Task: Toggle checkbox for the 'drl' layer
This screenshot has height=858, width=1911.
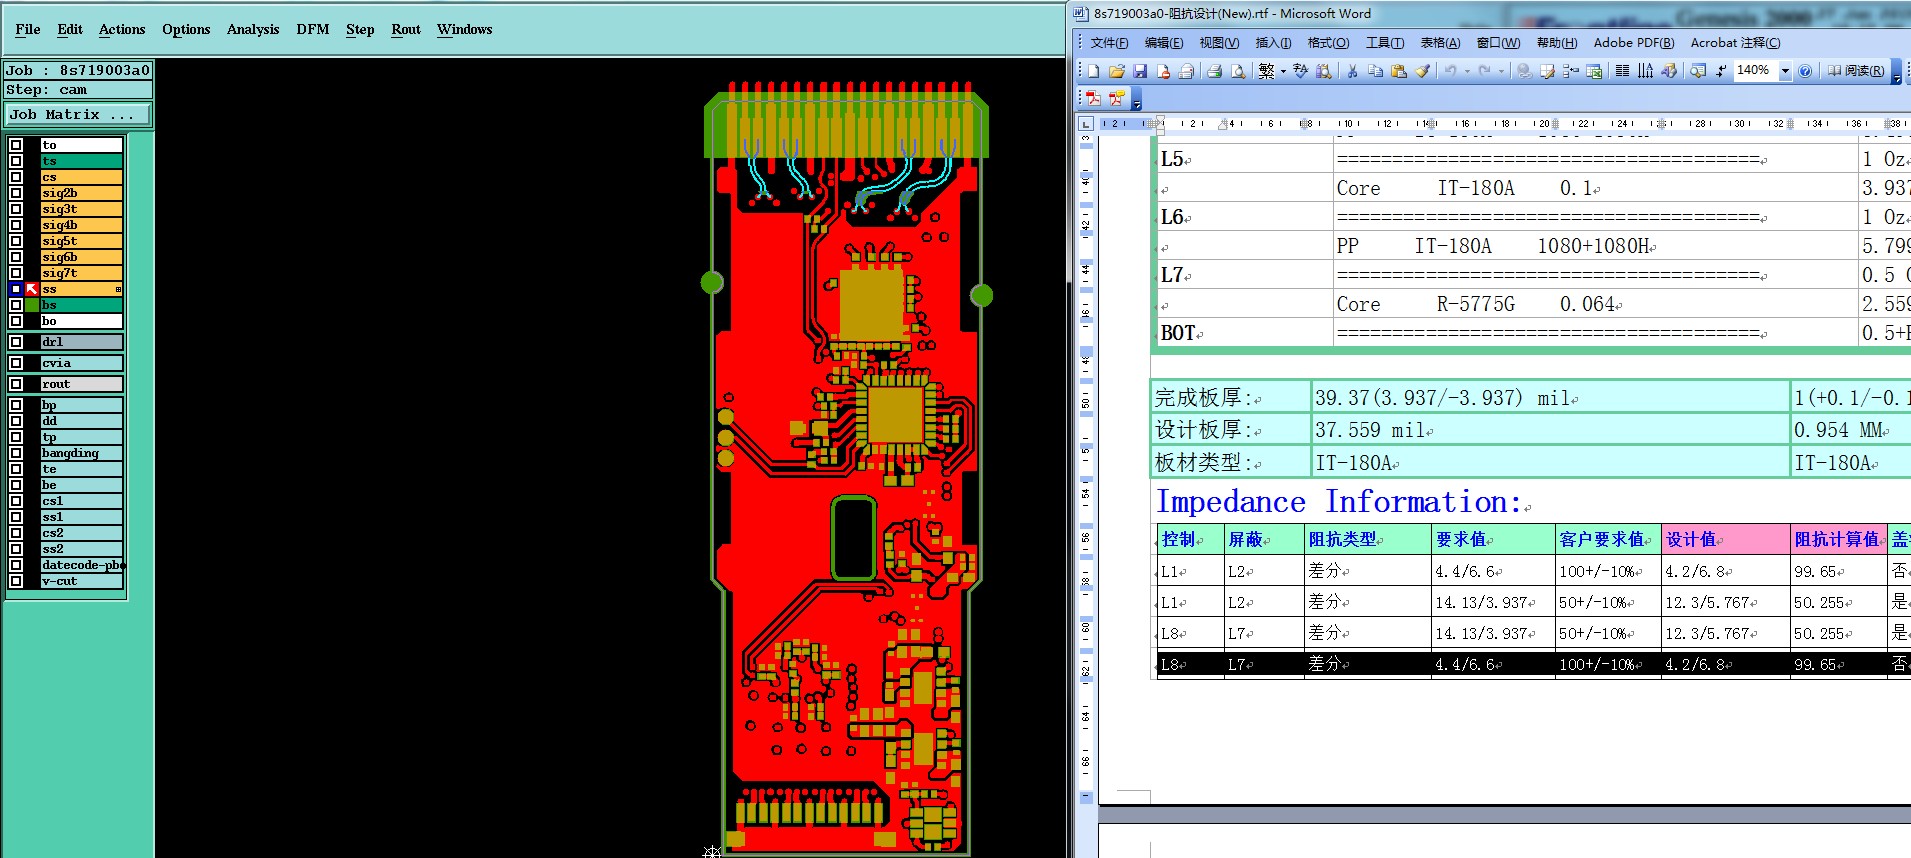Action: (16, 342)
